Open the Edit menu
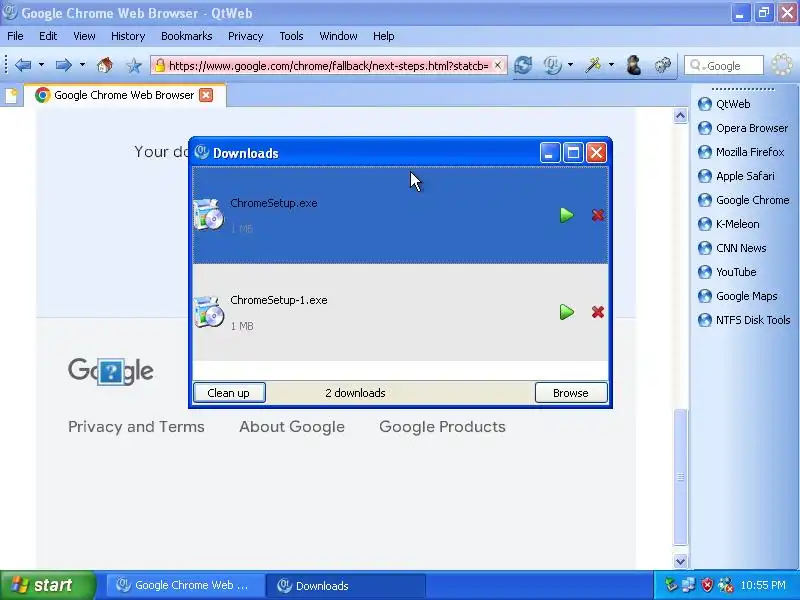 tap(48, 36)
